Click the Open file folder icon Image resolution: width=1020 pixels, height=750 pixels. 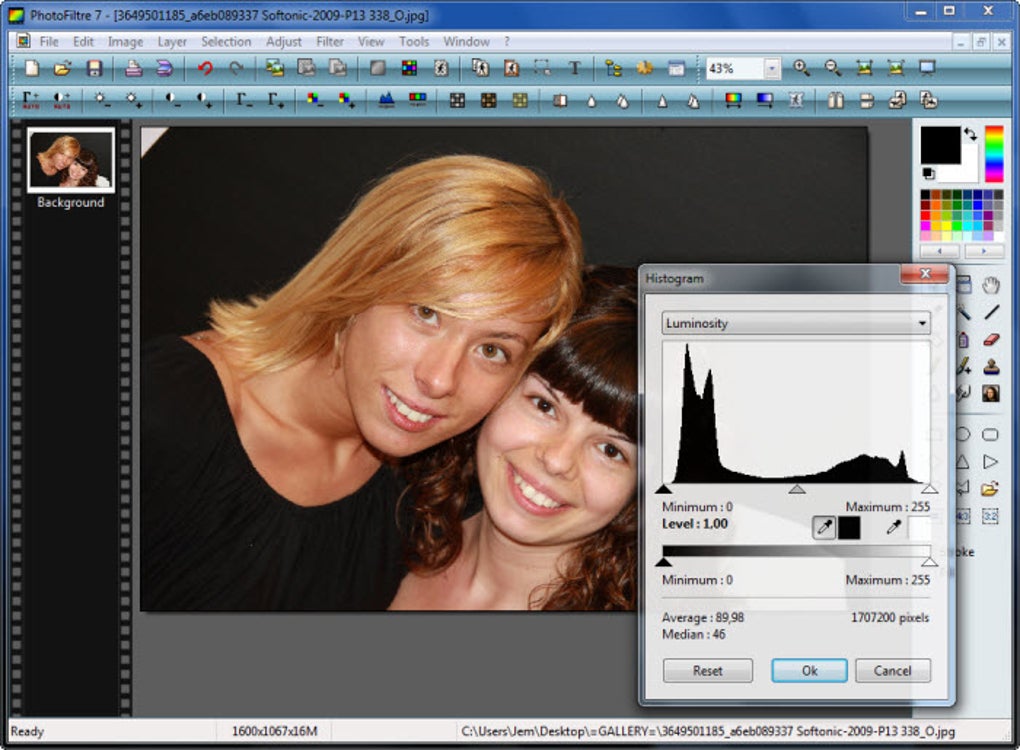[62, 68]
